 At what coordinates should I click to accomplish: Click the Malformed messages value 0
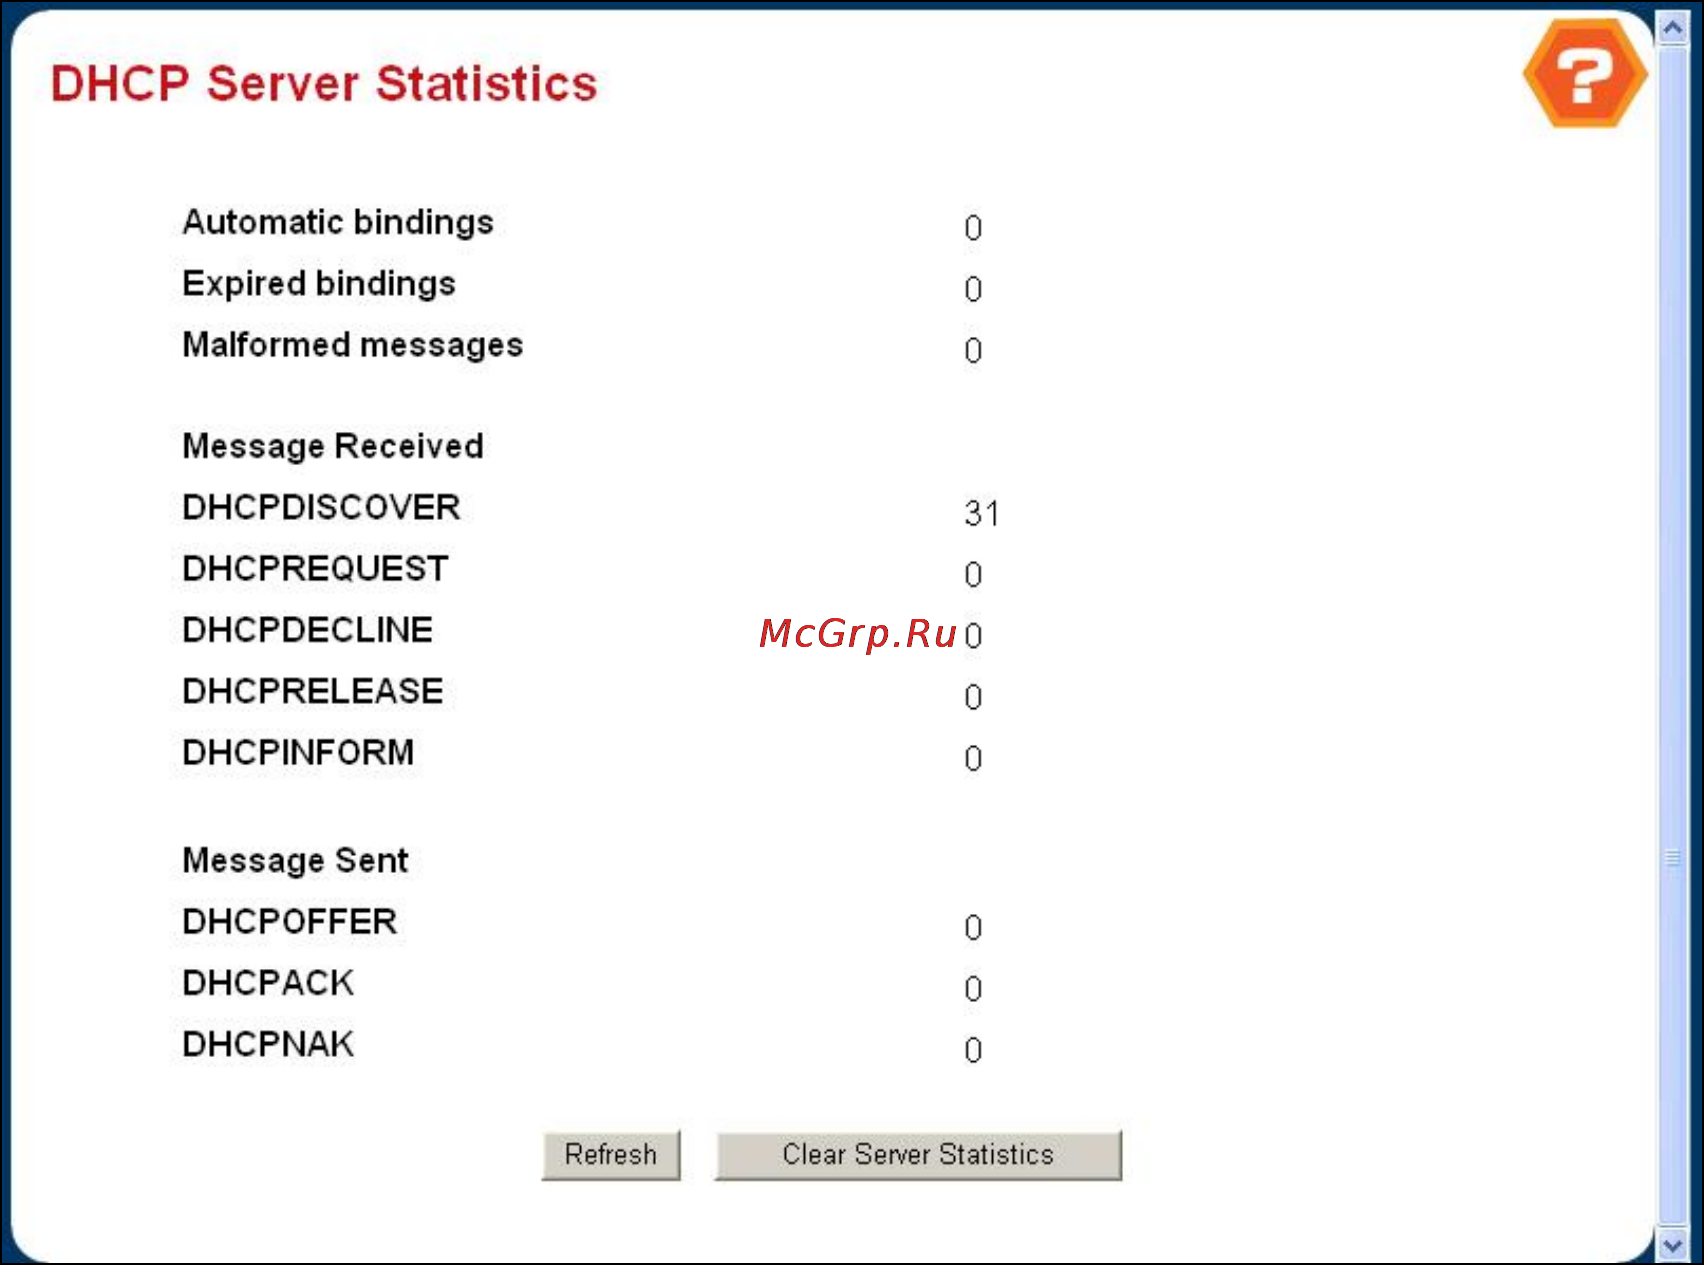pos(973,351)
